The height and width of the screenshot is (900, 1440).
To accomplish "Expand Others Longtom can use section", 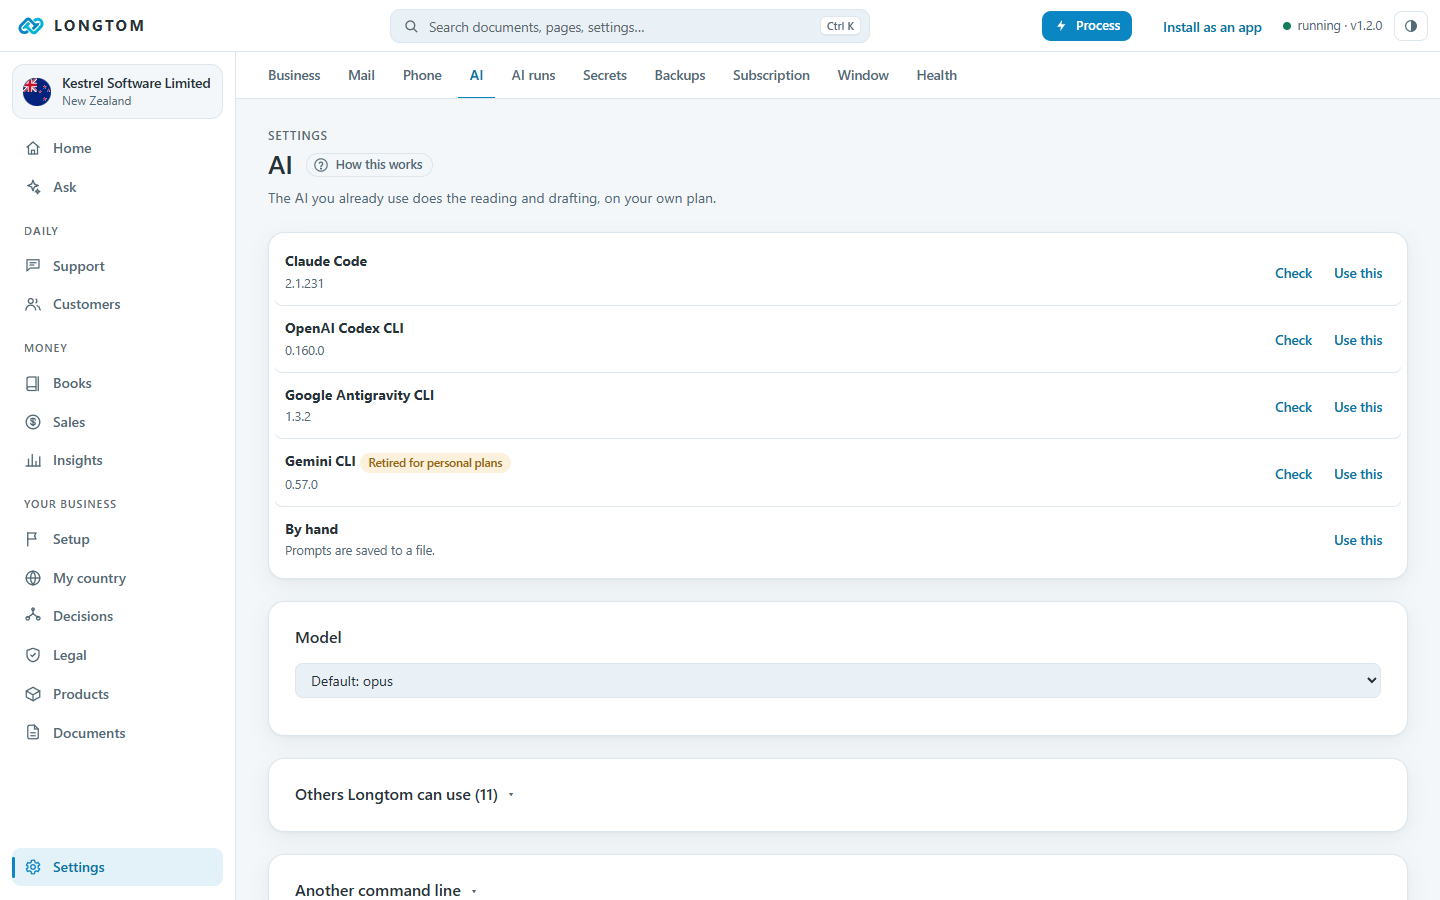I will (x=404, y=795).
